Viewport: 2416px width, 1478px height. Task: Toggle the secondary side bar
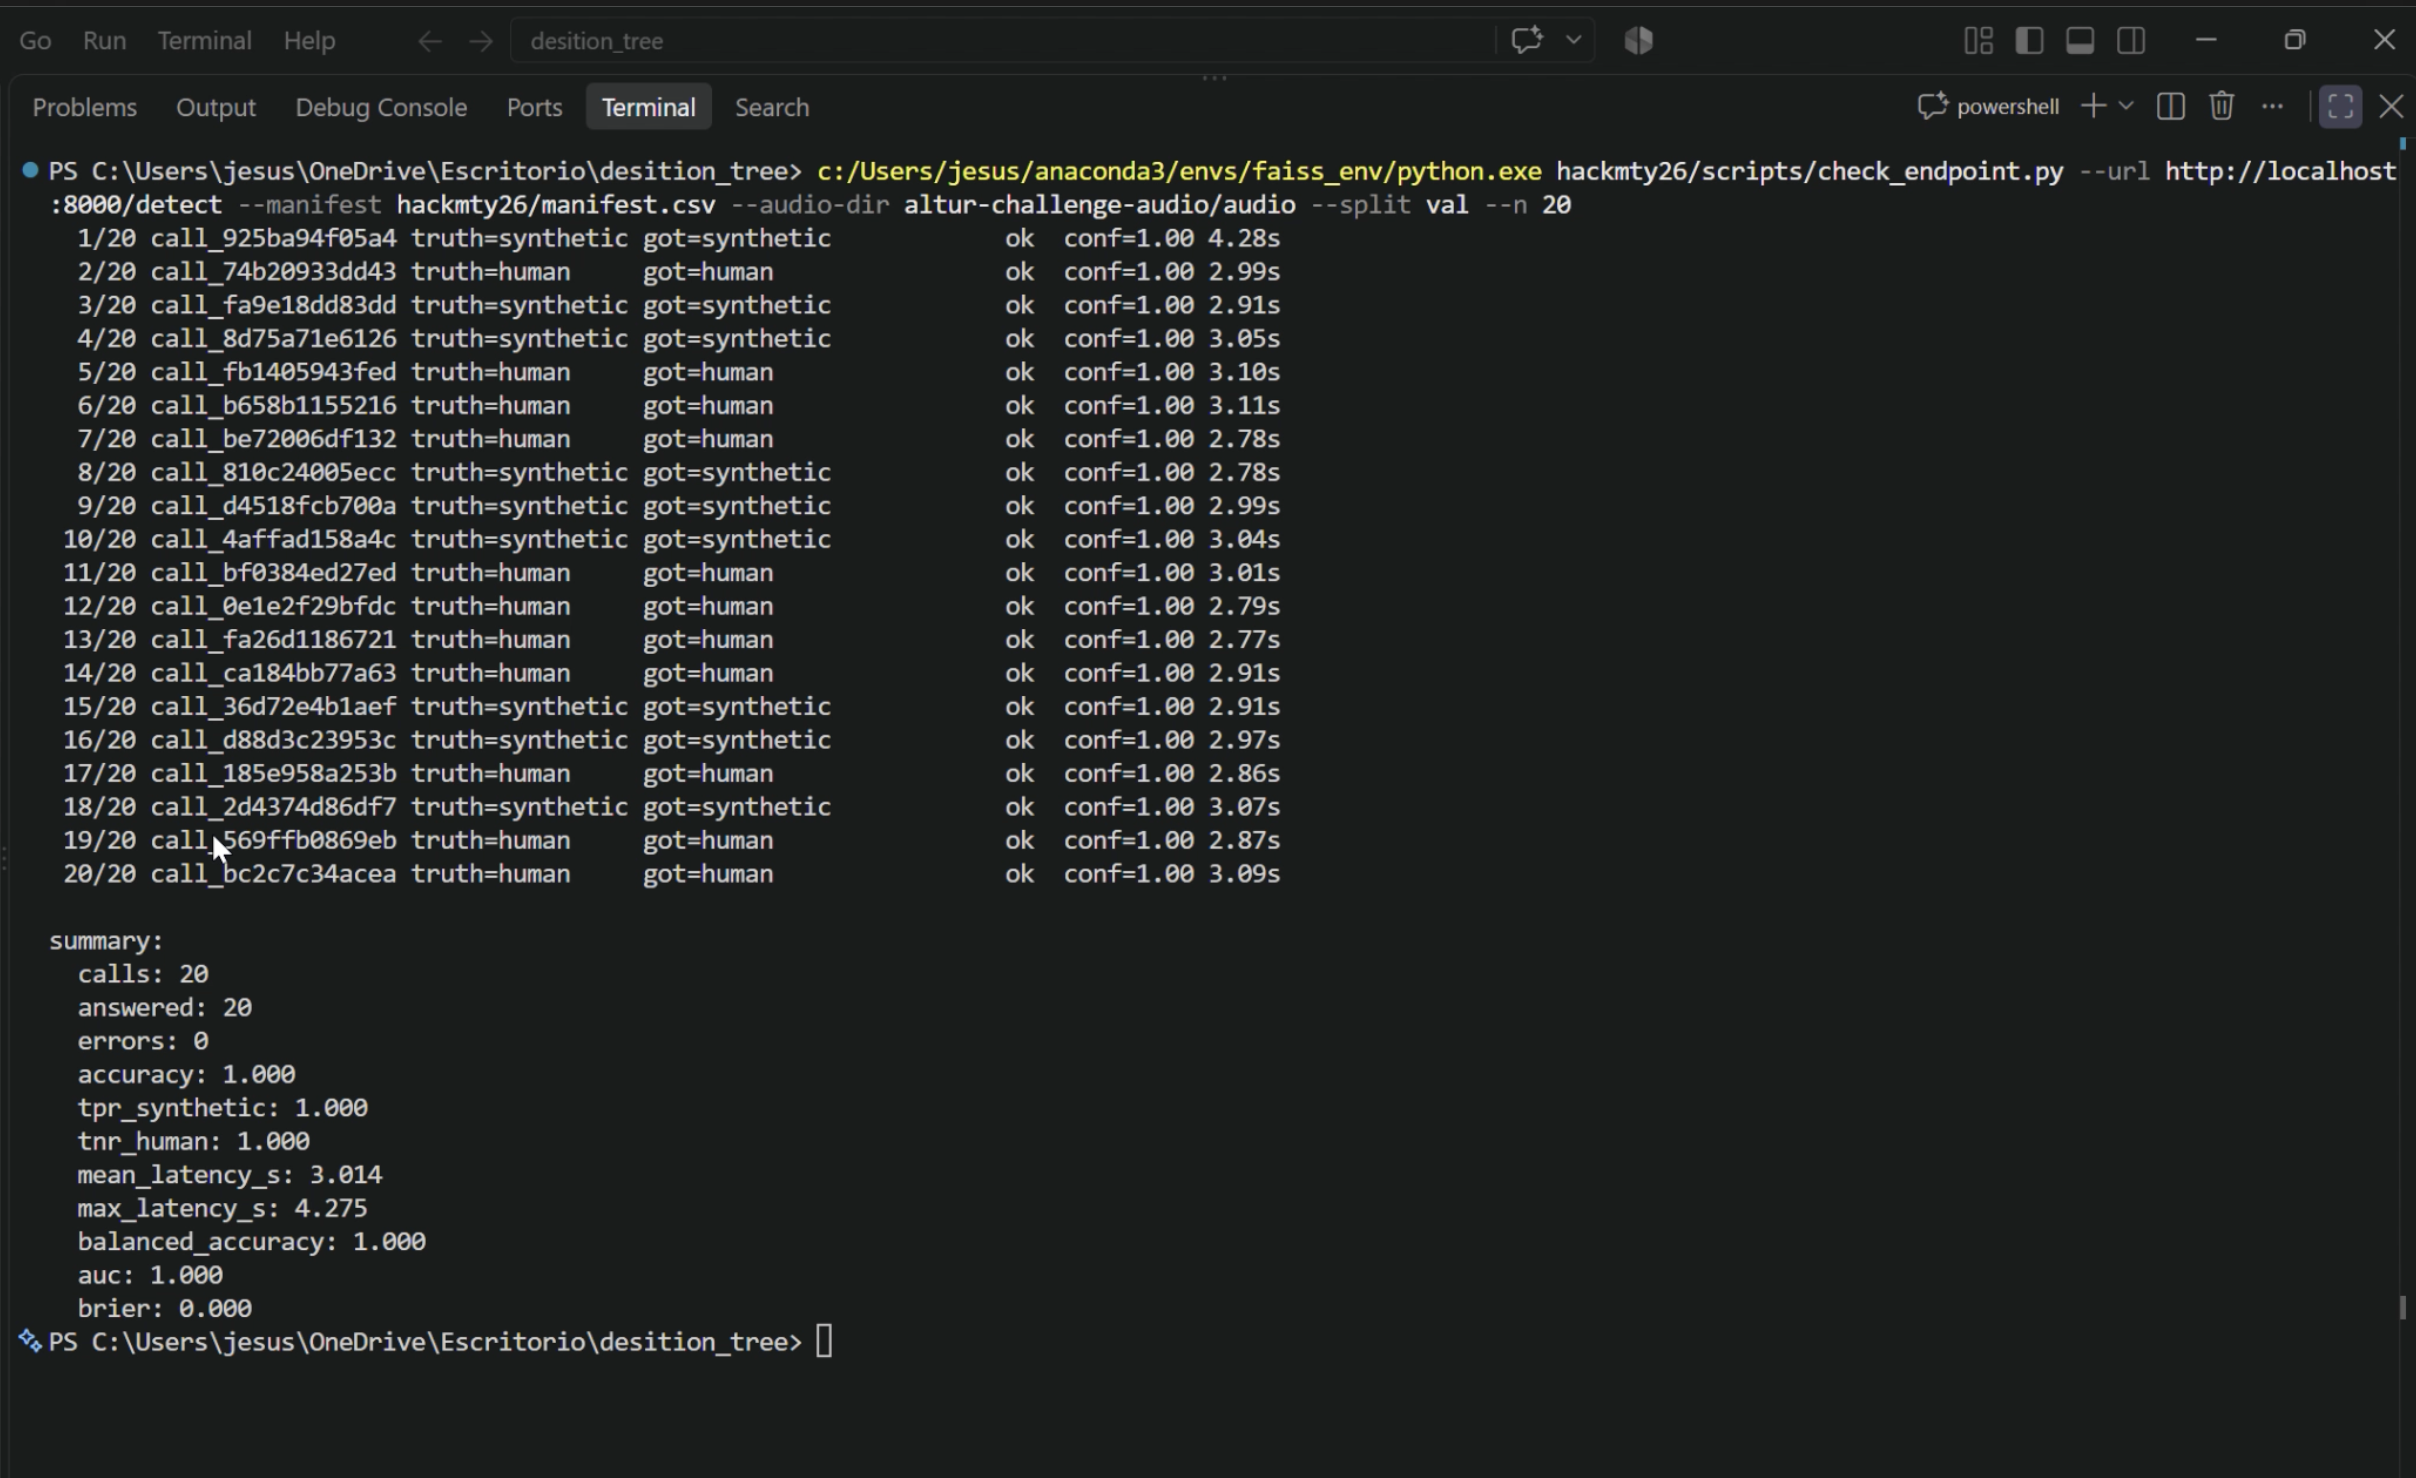[x=2131, y=40]
